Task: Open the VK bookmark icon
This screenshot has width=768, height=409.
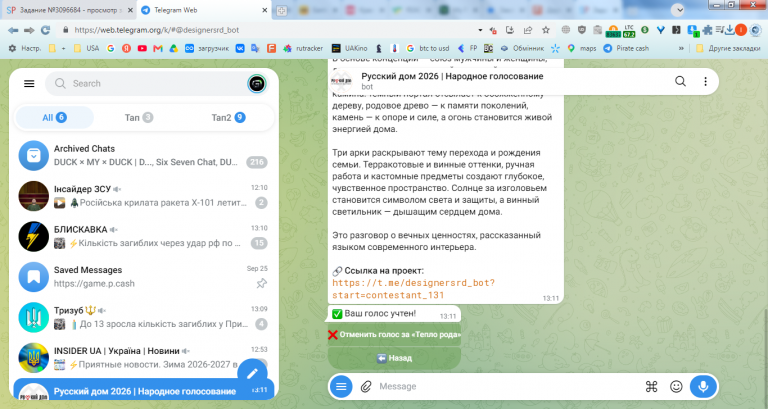Action: (240, 48)
